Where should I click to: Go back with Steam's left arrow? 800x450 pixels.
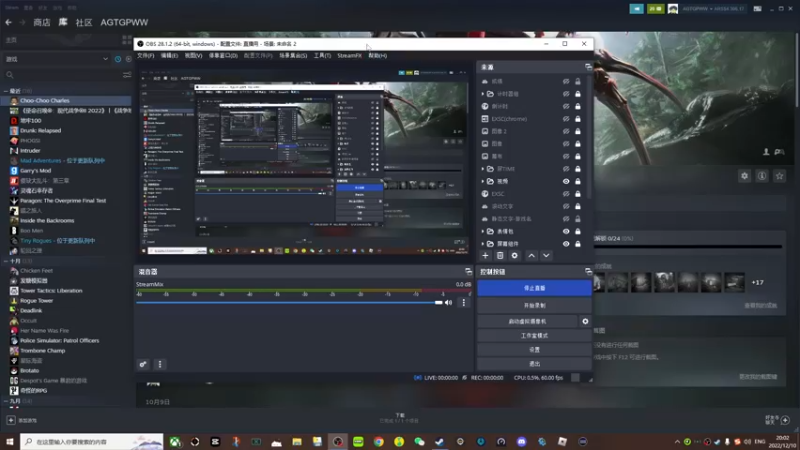coord(8,22)
